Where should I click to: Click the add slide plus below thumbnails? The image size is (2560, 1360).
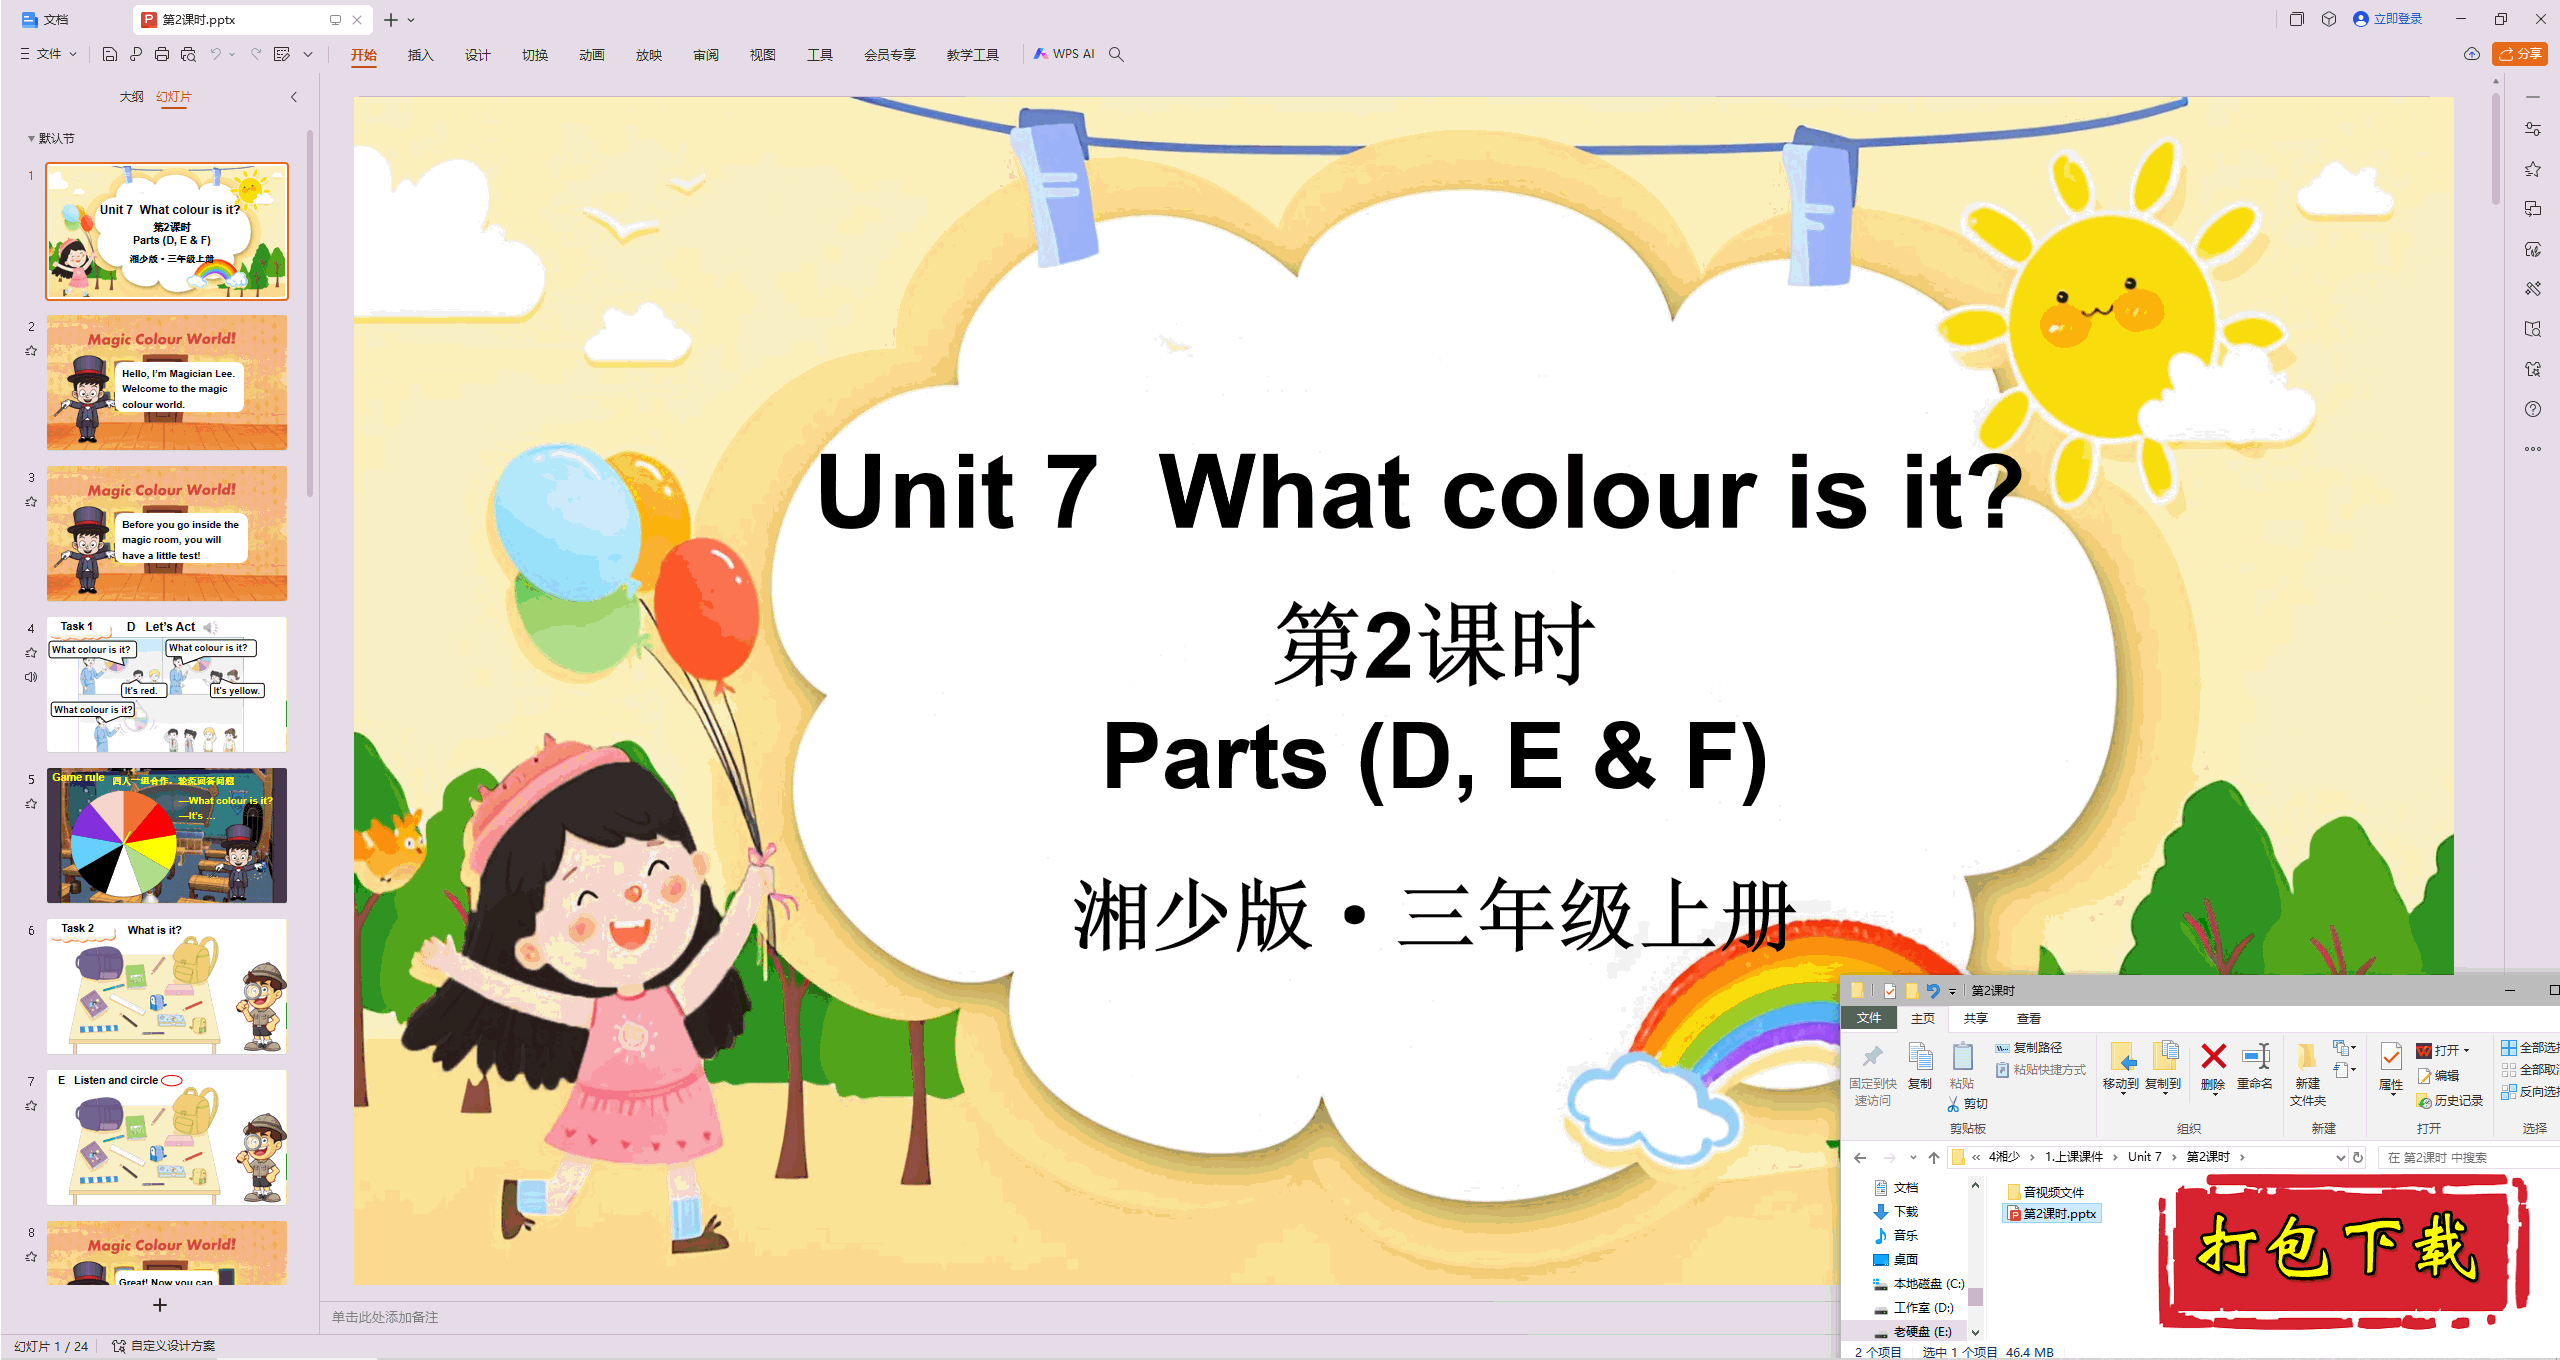(160, 1305)
